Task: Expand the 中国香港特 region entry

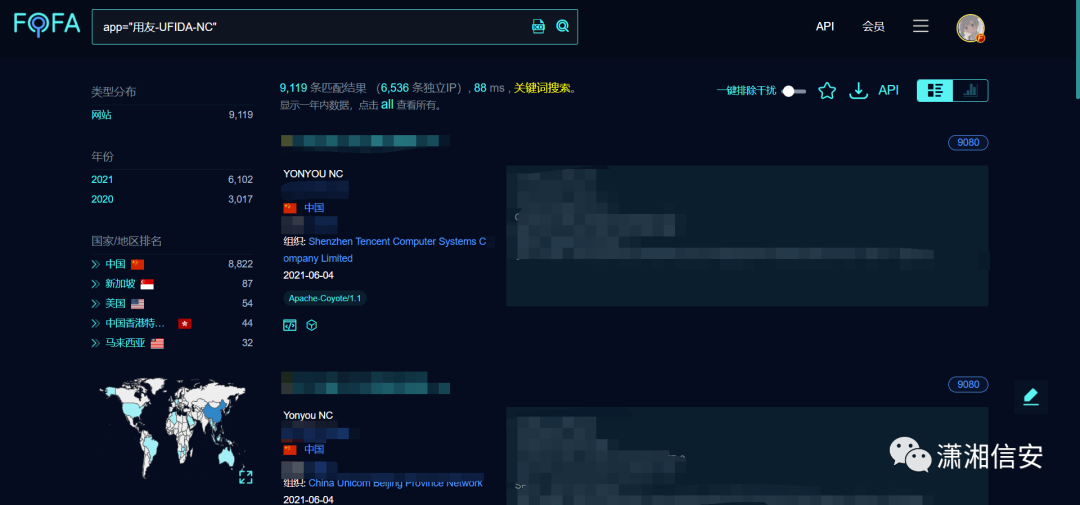Action: 96,323
